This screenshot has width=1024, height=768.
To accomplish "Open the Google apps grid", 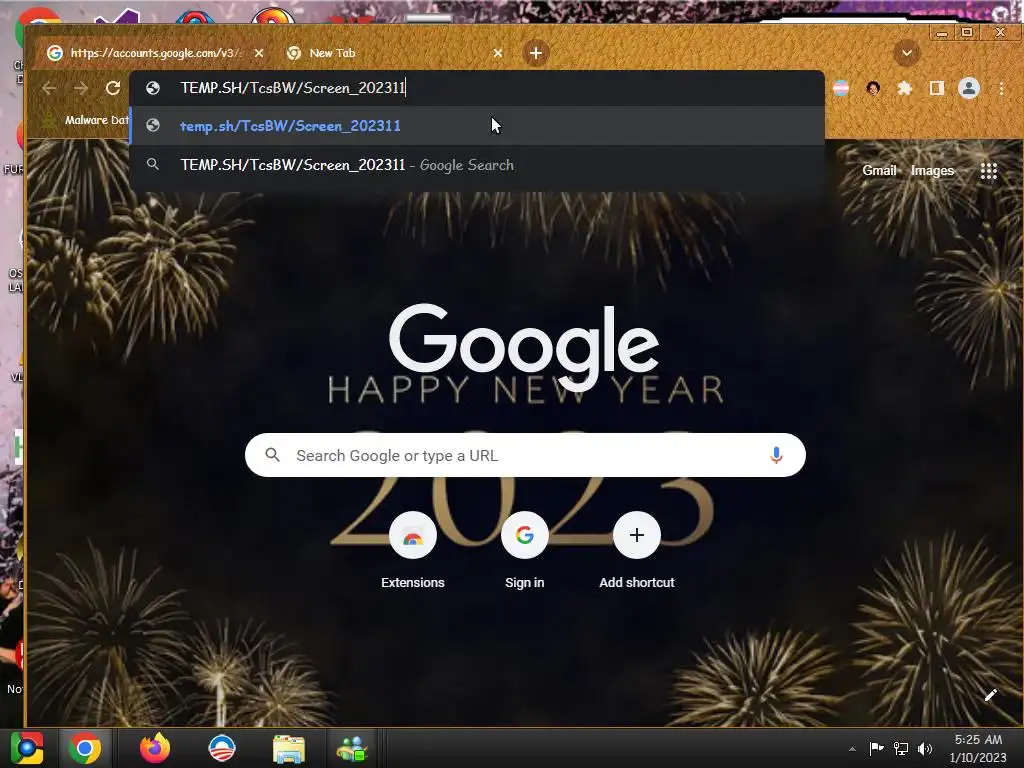I will 989,171.
